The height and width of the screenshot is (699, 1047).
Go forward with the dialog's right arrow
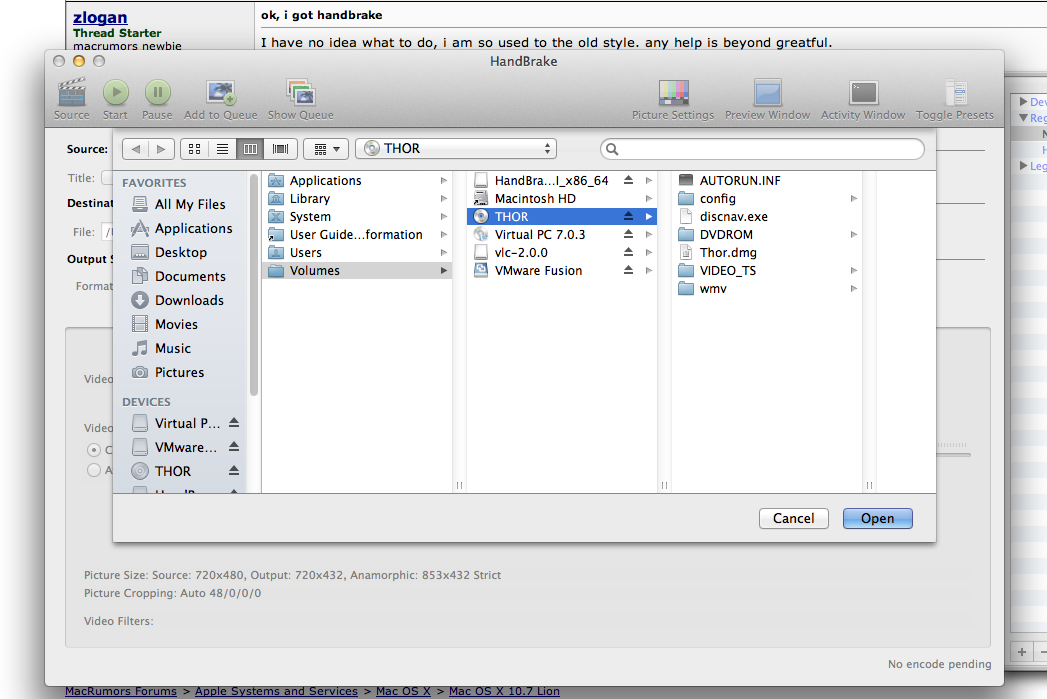point(161,149)
